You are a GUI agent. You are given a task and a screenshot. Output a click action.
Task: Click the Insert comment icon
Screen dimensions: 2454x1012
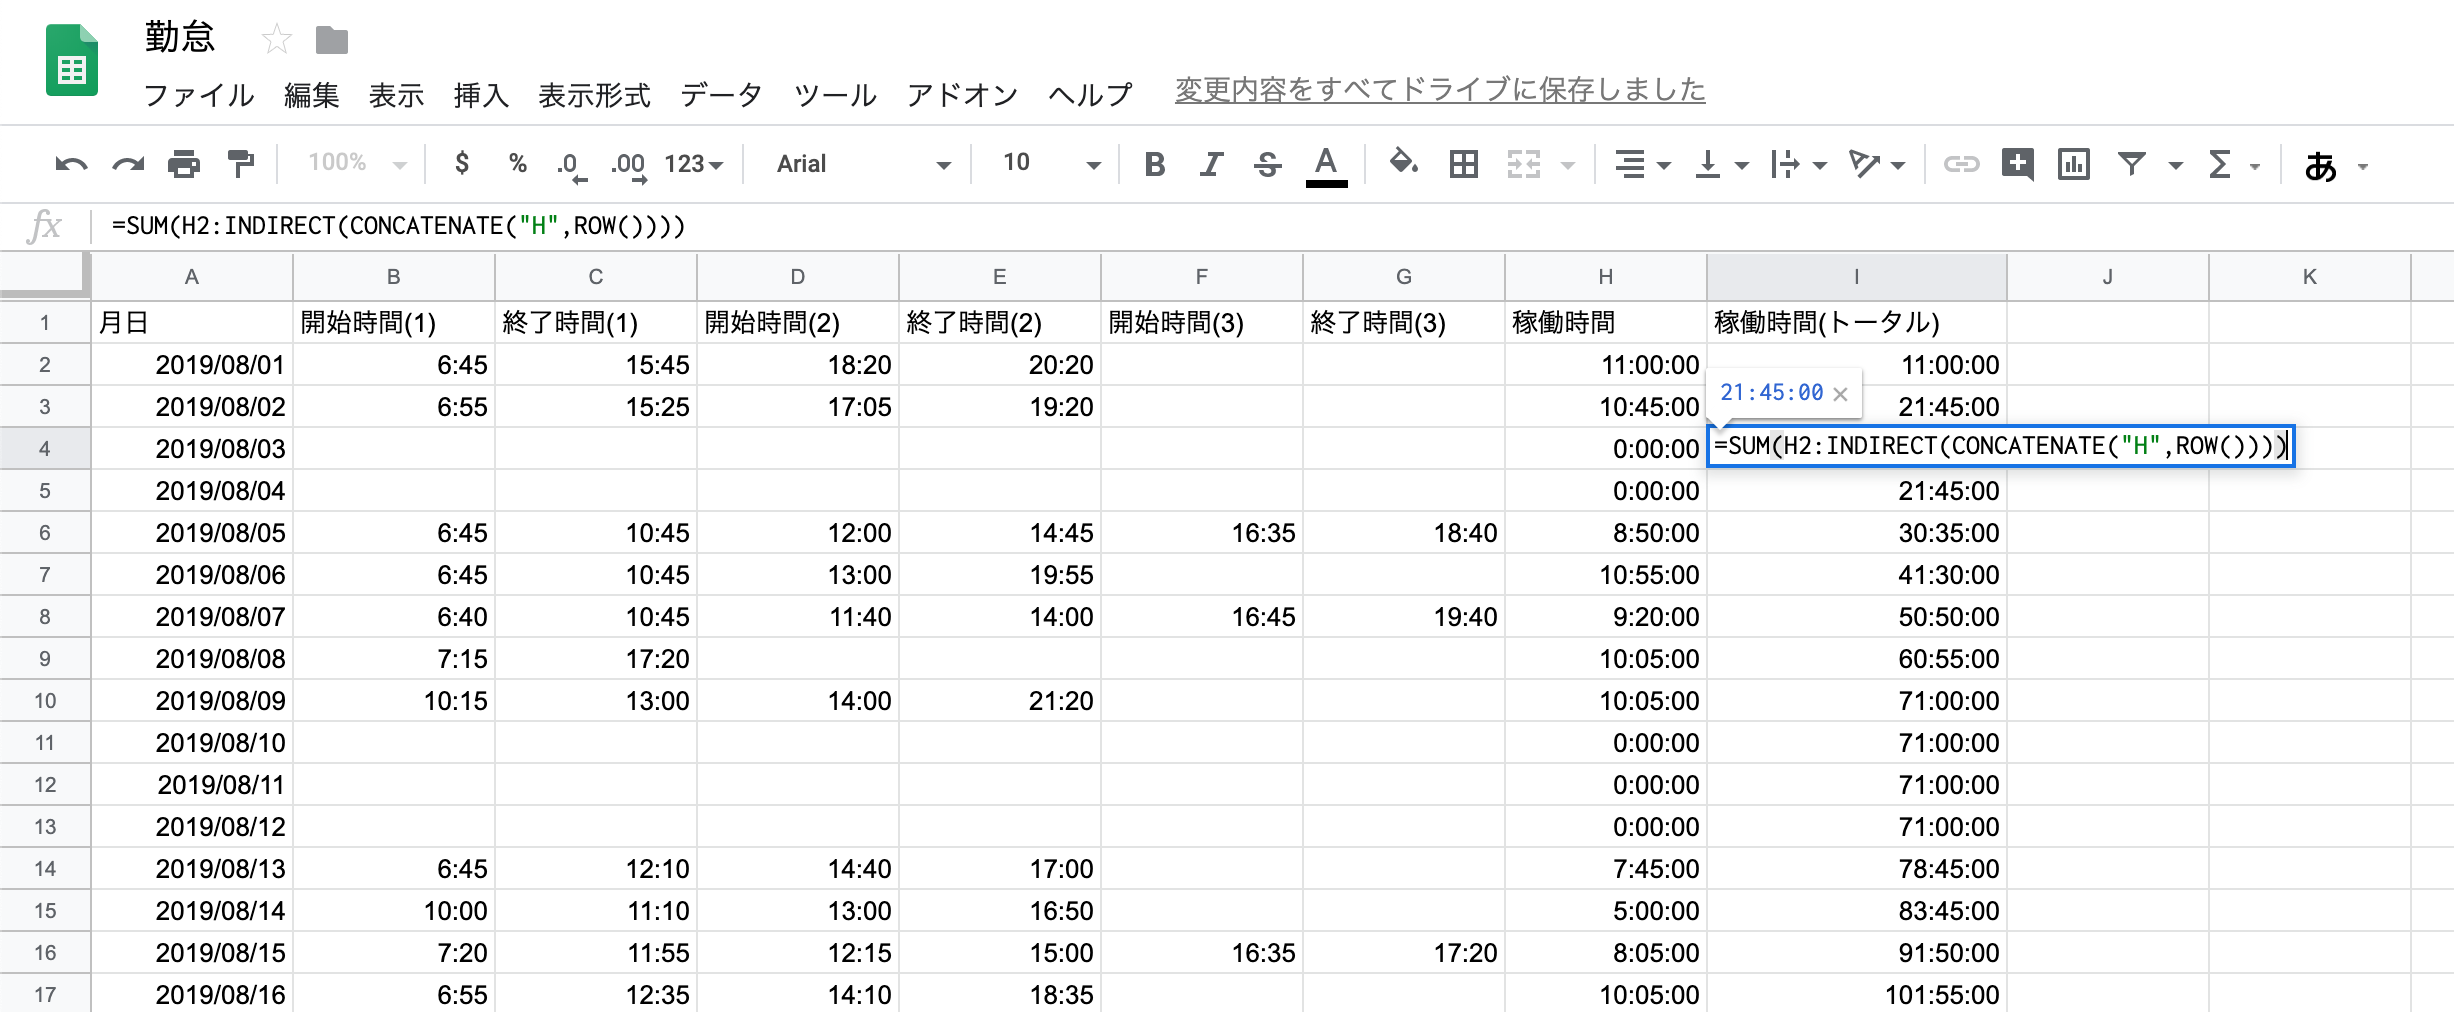pyautogui.click(x=2017, y=164)
